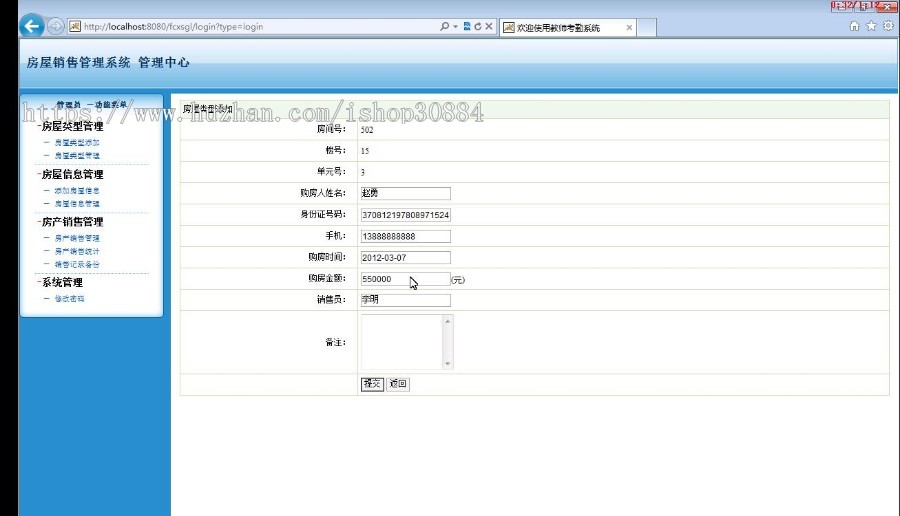
Task: Click the 手机 input field
Action: click(x=406, y=236)
